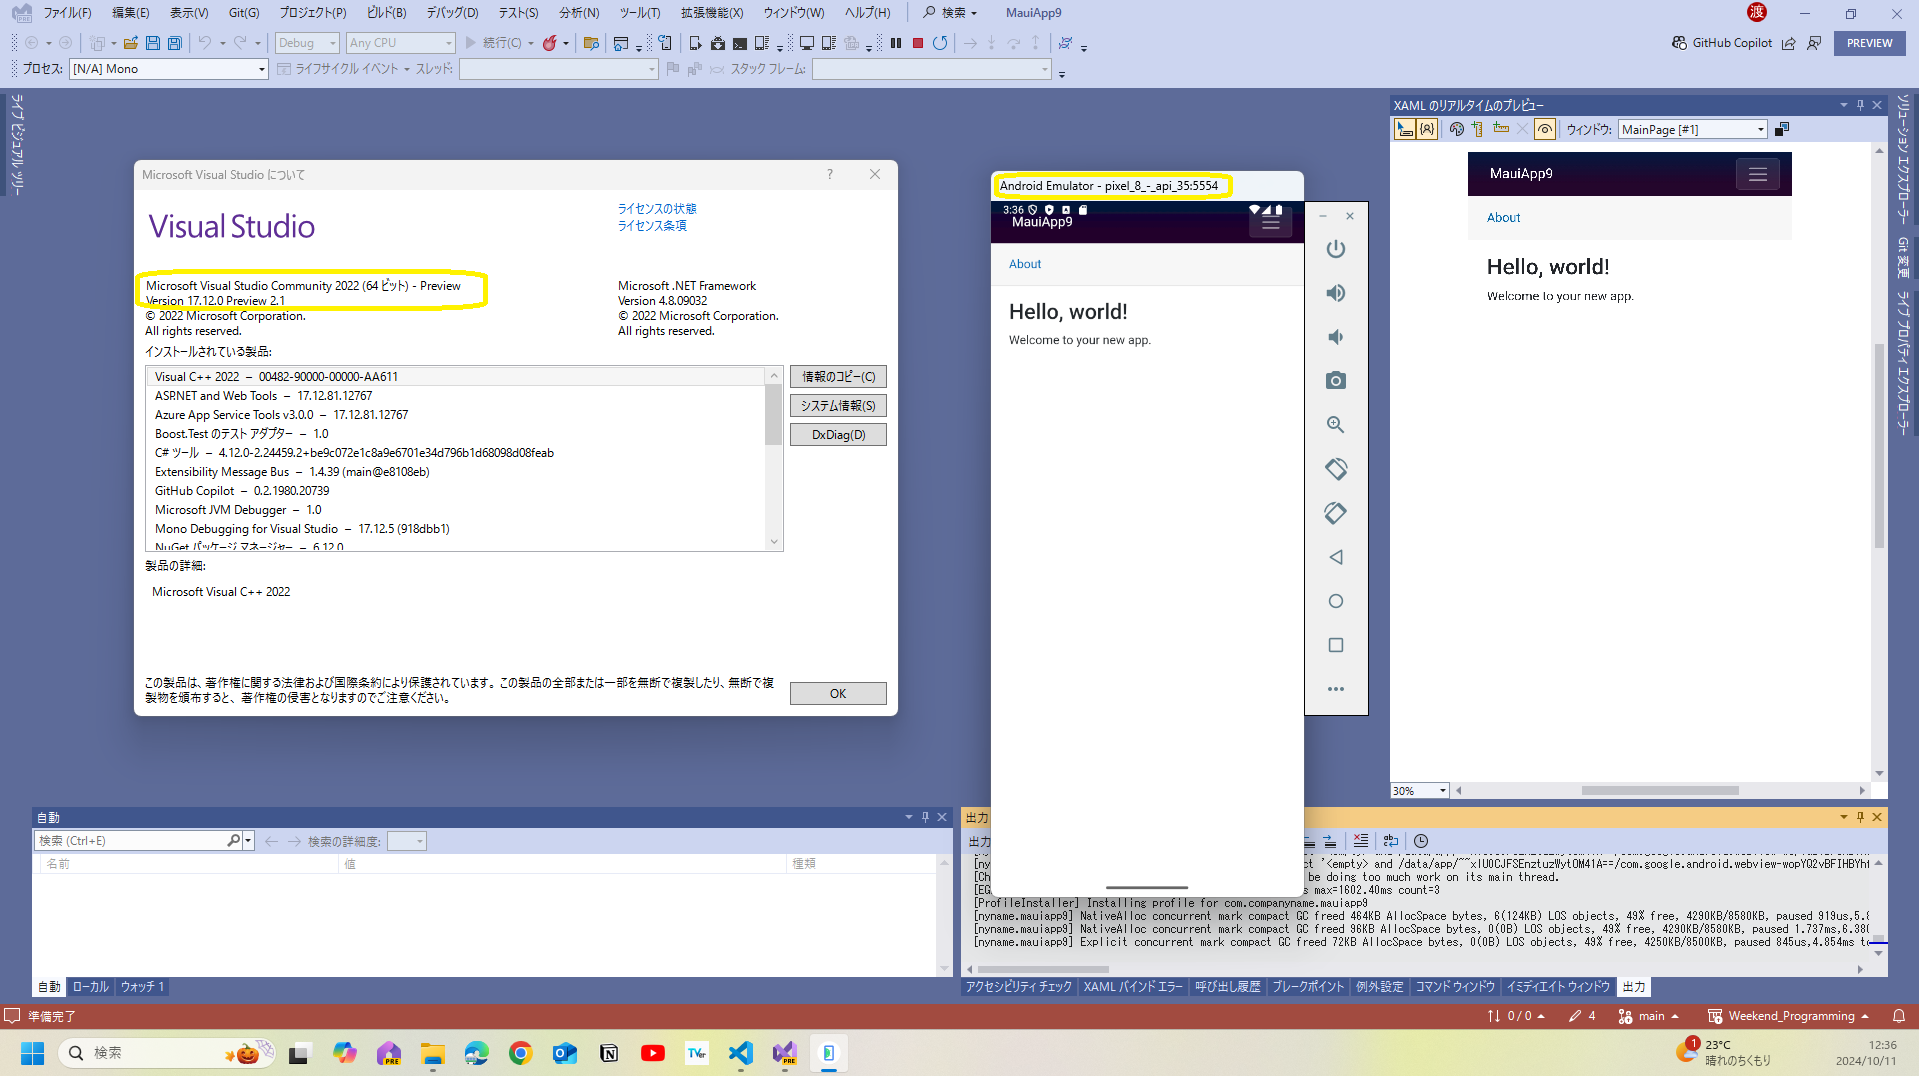Click the Windows Start button on taskbar

(32, 1053)
